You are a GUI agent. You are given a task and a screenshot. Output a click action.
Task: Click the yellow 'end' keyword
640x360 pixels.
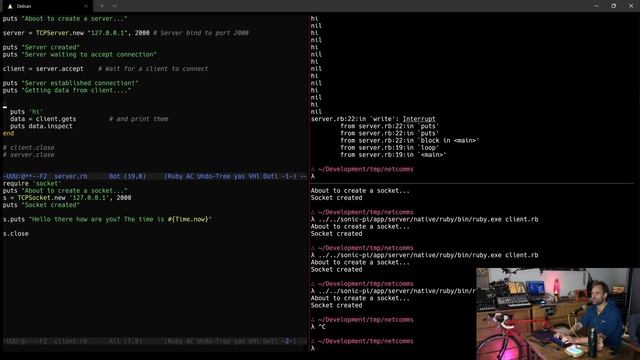8,133
